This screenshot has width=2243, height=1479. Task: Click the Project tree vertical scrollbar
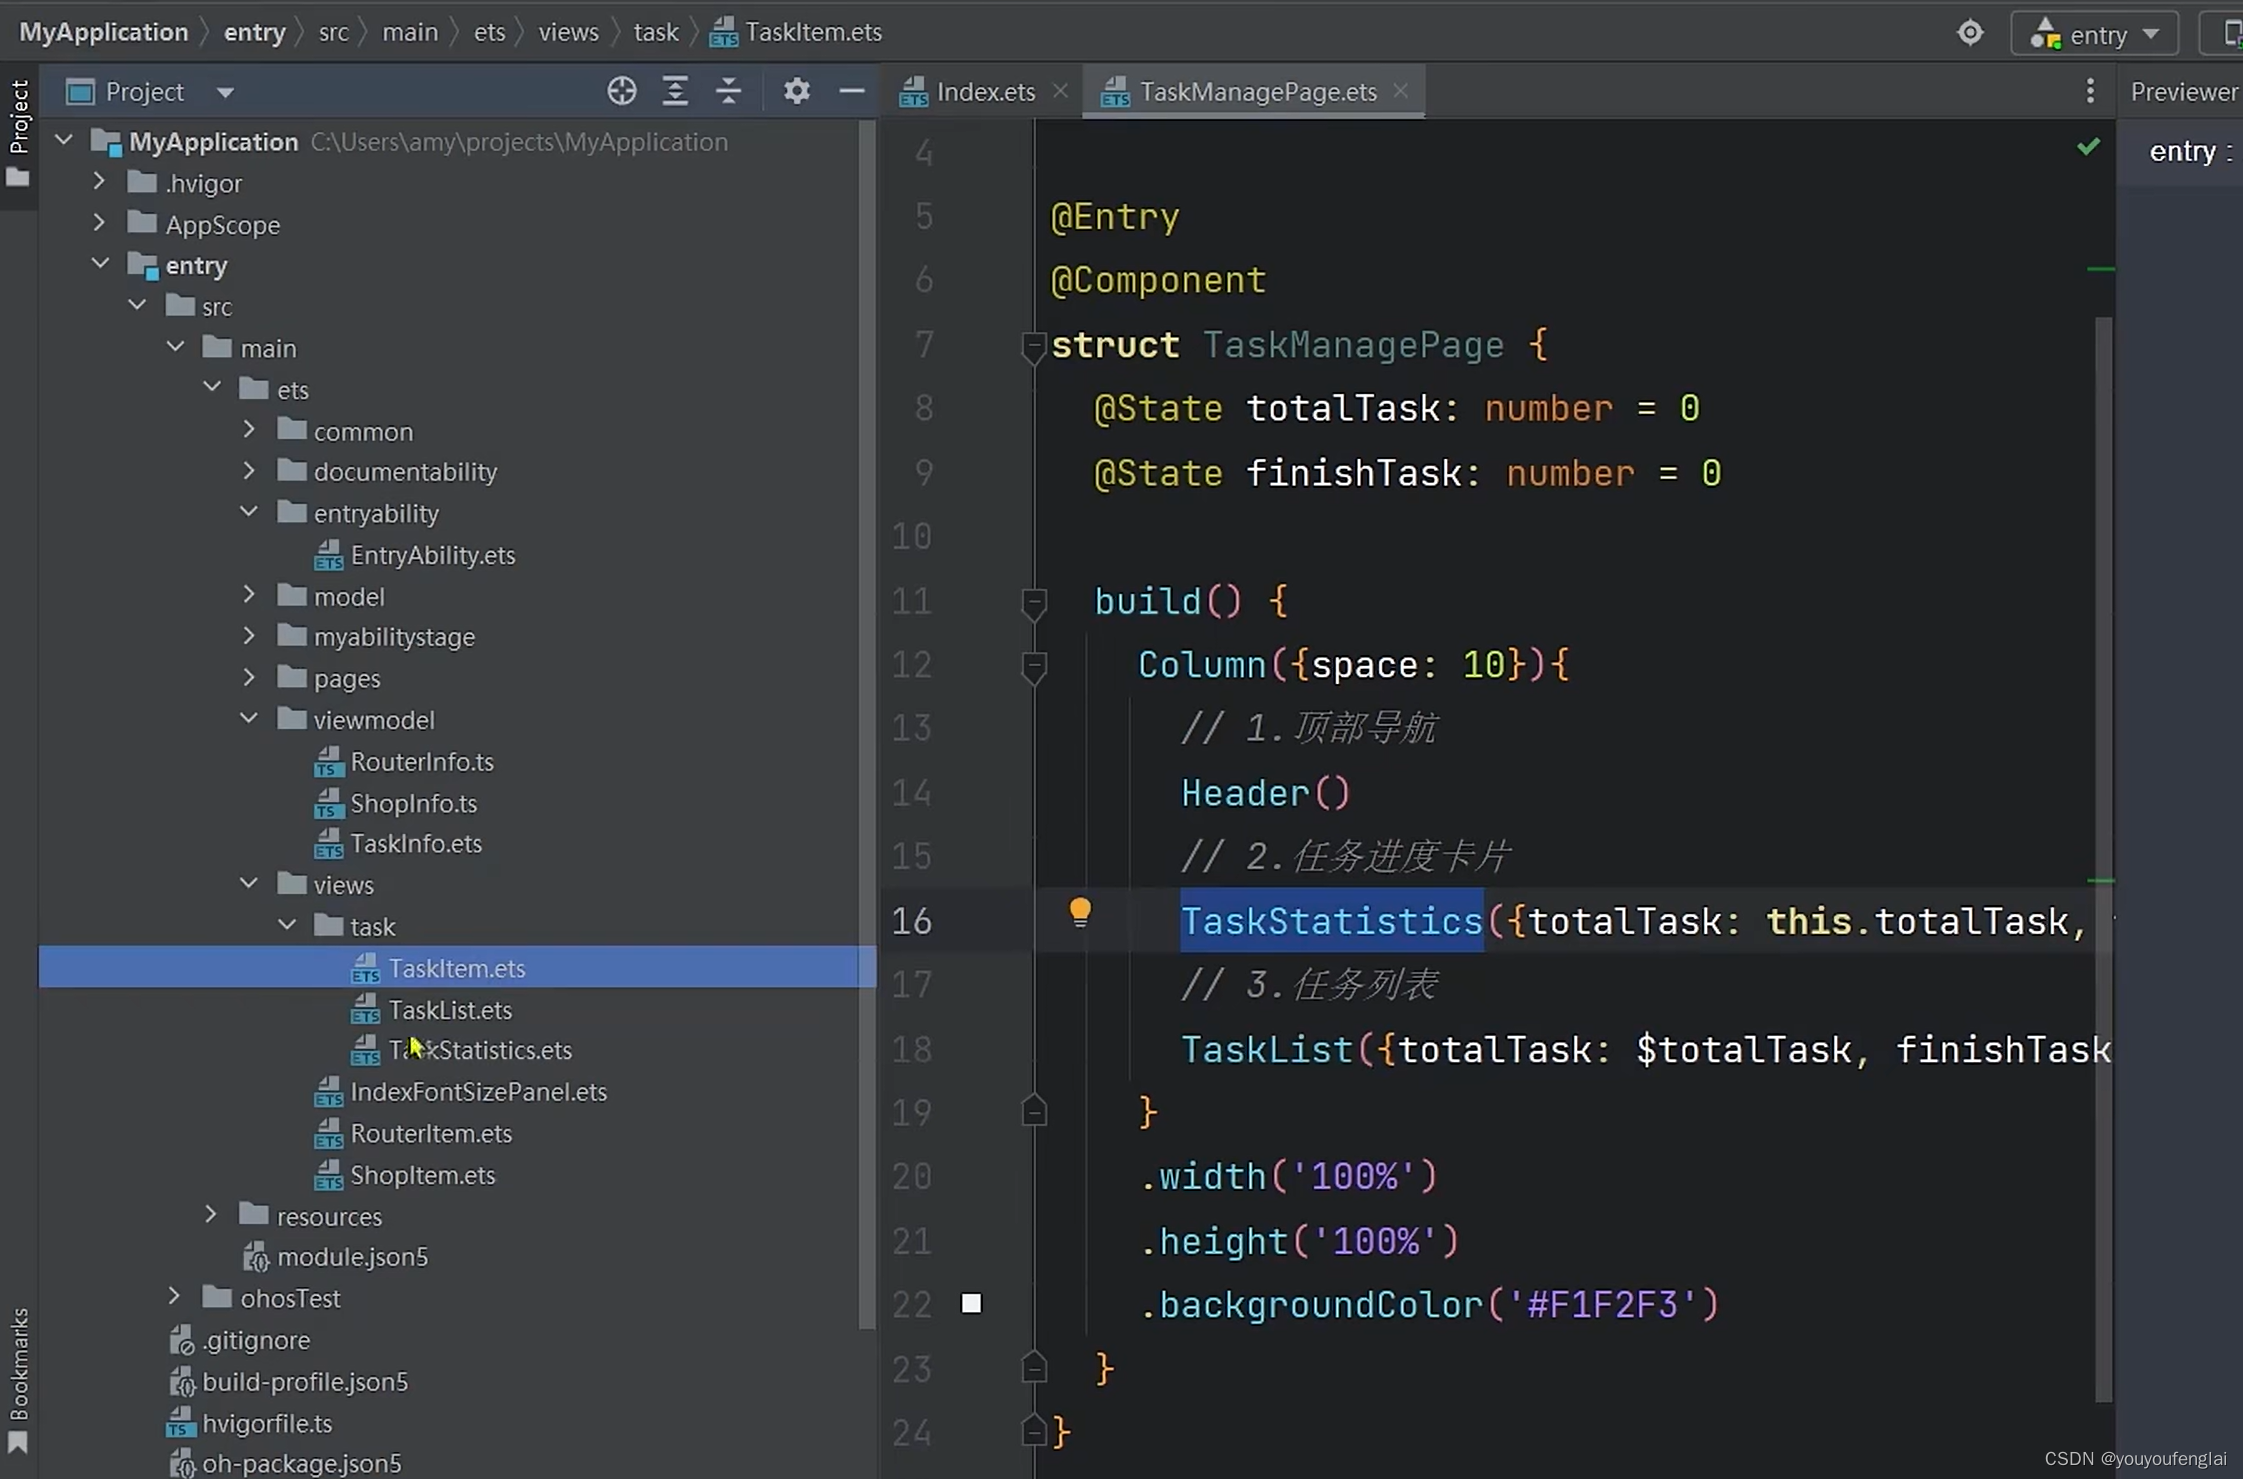tap(866, 727)
